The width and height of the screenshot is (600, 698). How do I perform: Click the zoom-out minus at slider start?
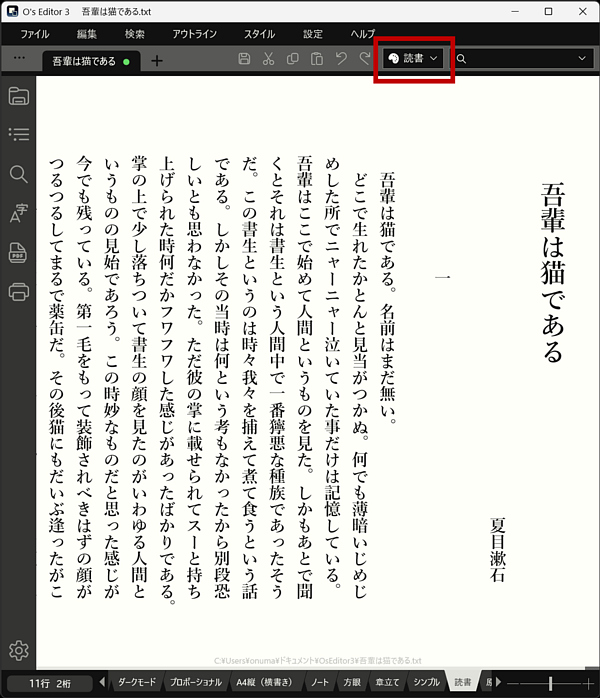tap(513, 683)
